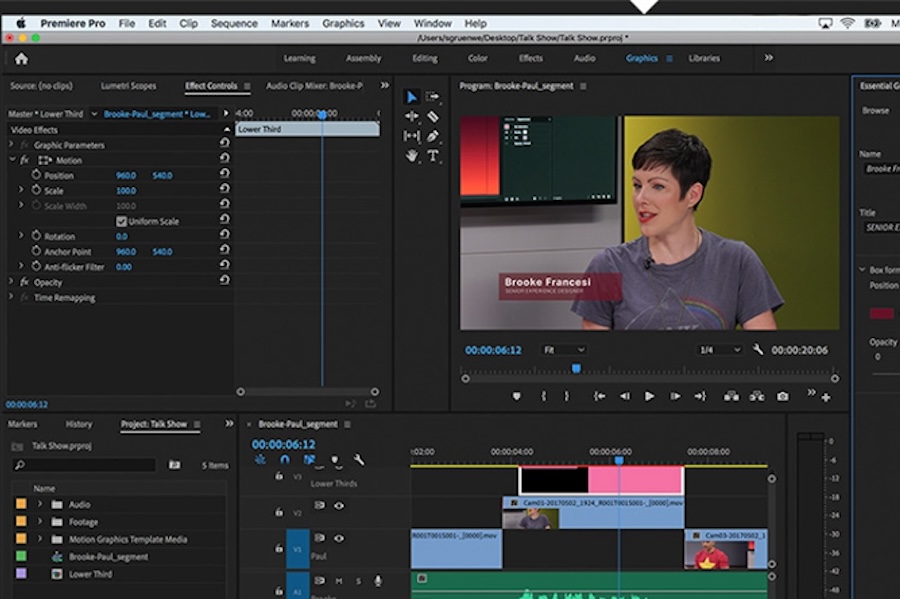Open the Graphics menu
The height and width of the screenshot is (599, 900).
343,24
